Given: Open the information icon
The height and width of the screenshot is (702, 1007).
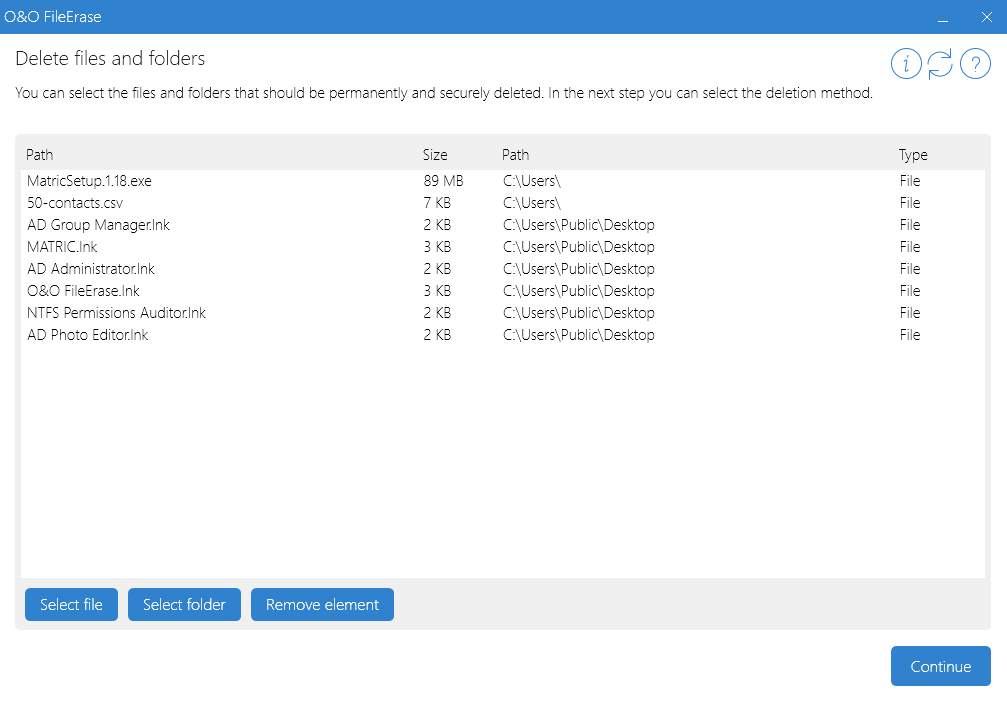Looking at the screenshot, I should click(906, 64).
